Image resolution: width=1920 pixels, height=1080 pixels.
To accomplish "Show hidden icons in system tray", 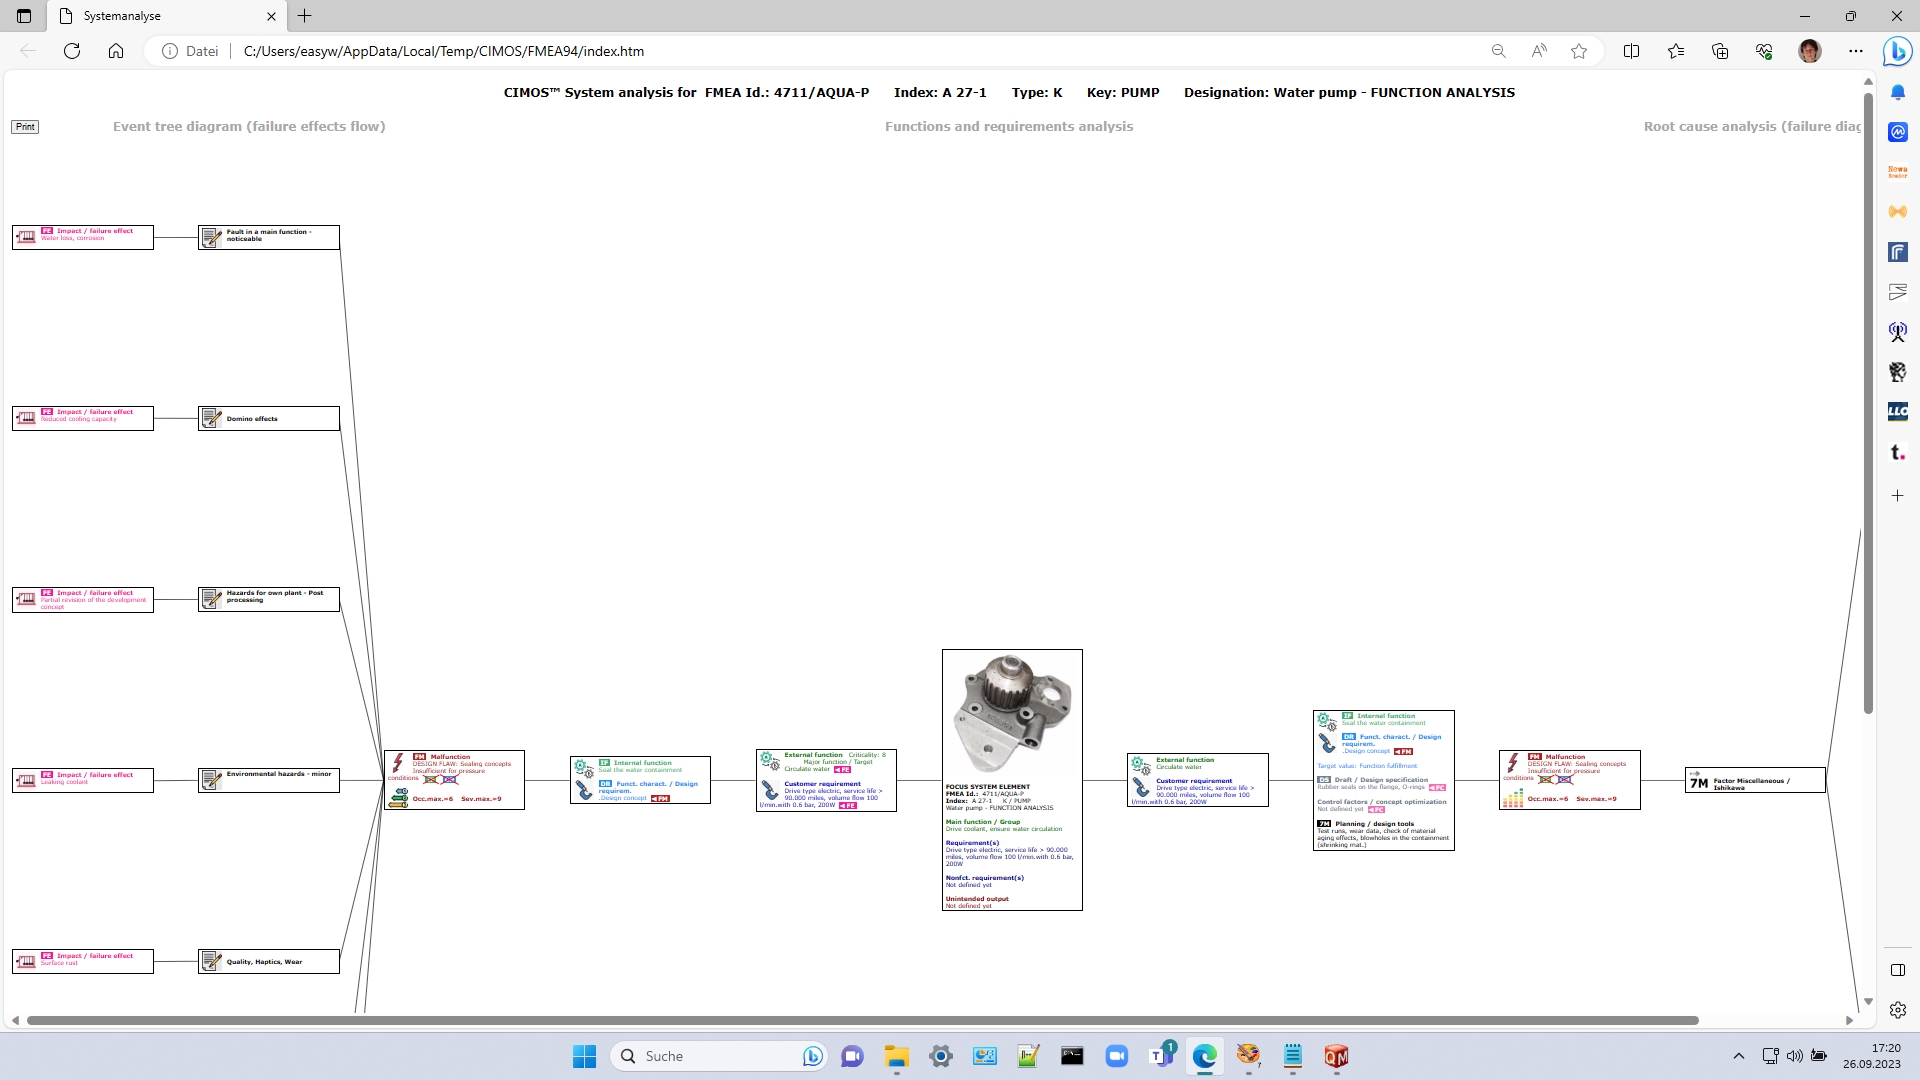I will [1739, 1056].
